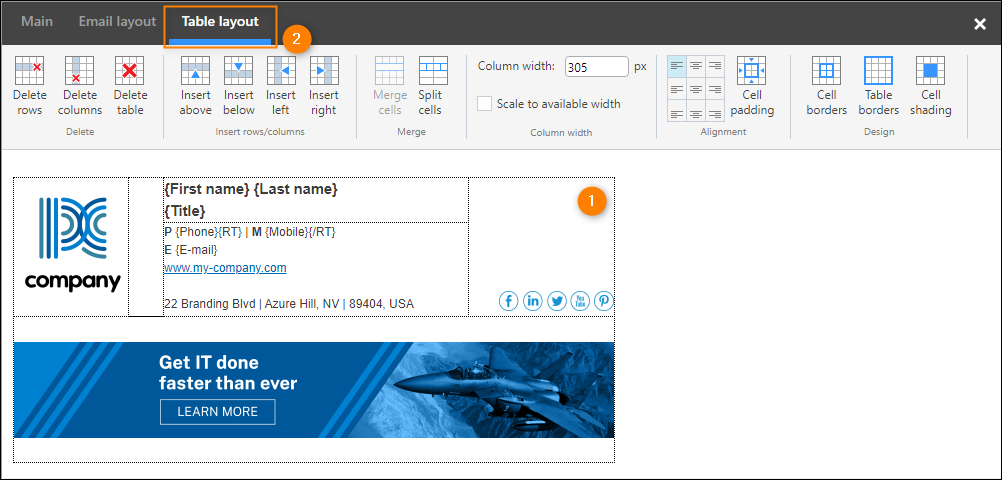Click the Facebook icon in the signature
This screenshot has height=480, width=1002.
pyautogui.click(x=509, y=301)
